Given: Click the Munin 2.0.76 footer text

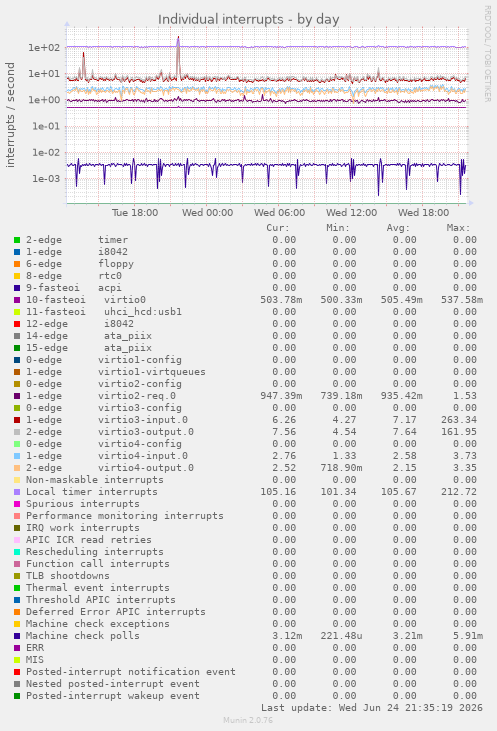Looking at the screenshot, I should point(248,720).
